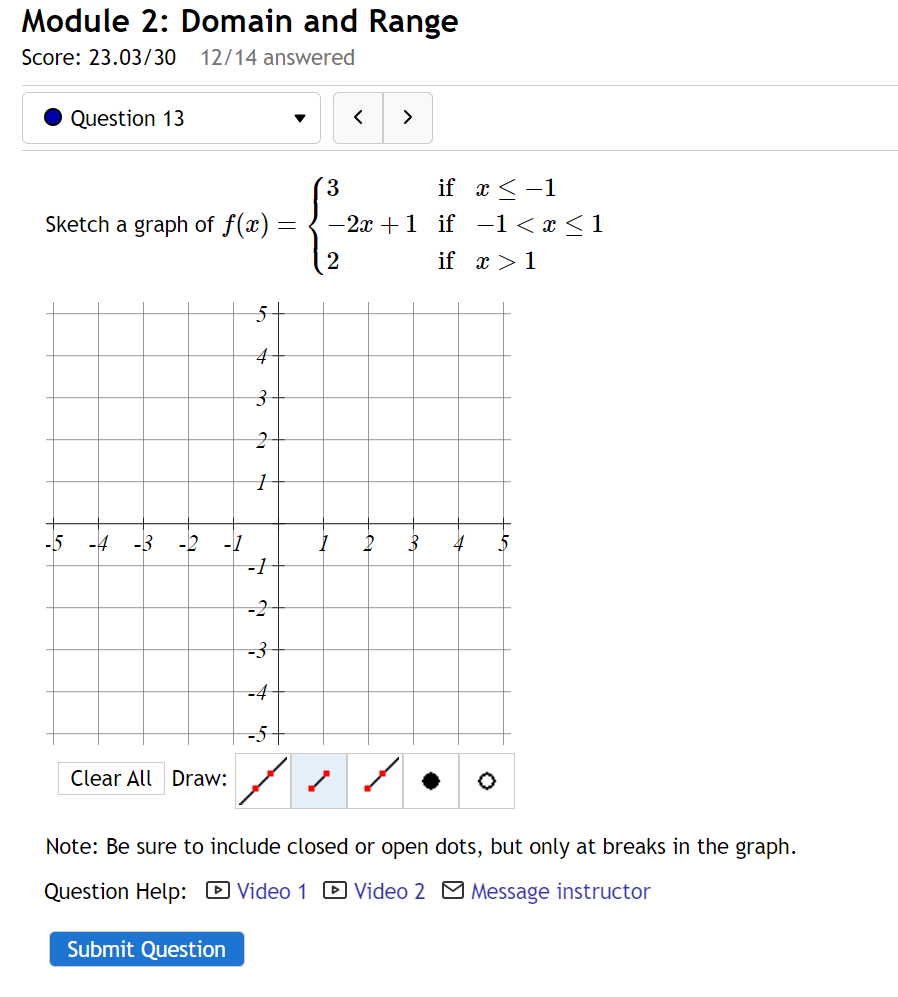Click the envelope icon for messaging instructor

pyautogui.click(x=454, y=891)
